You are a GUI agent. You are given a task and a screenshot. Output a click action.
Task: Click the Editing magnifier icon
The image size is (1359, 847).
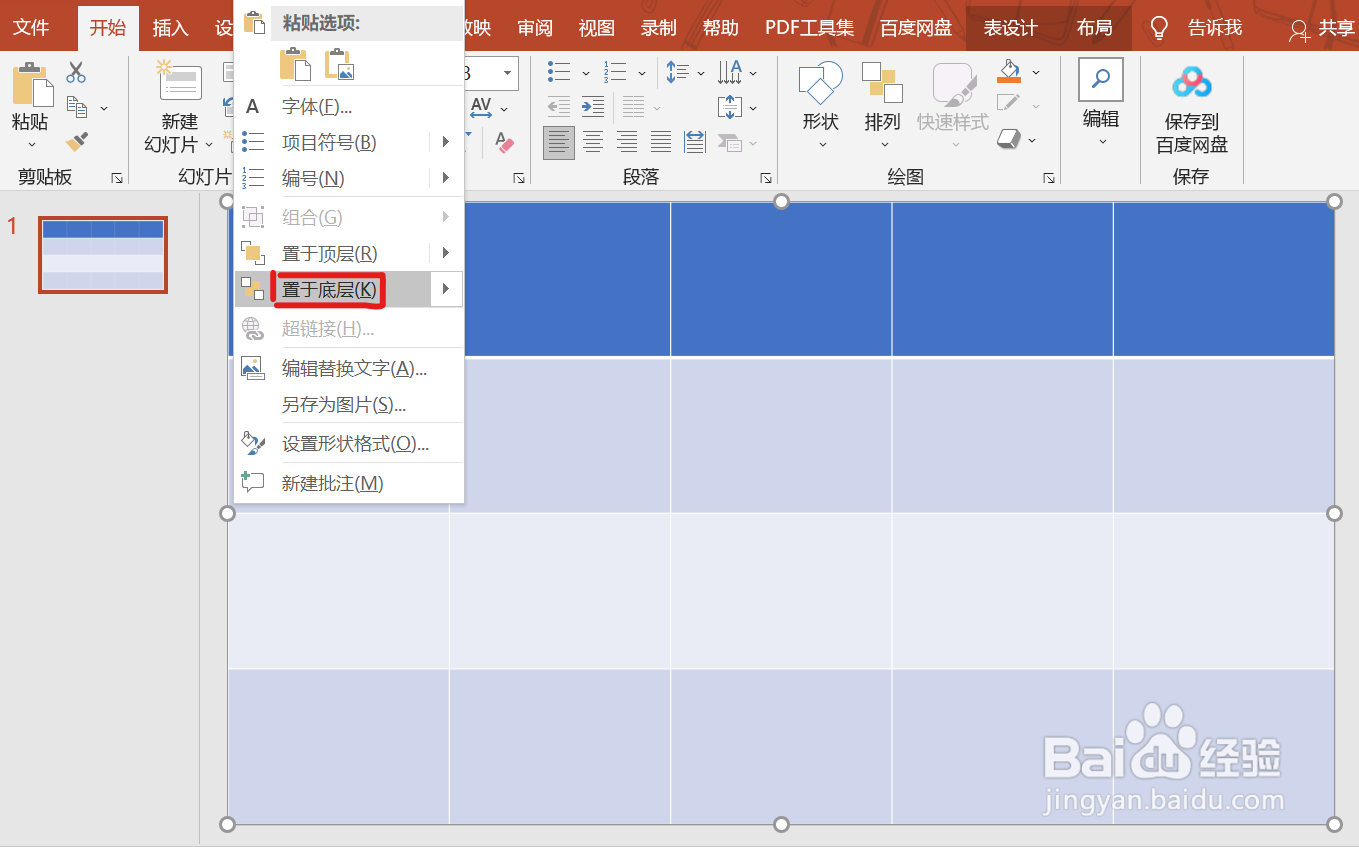pos(1101,80)
